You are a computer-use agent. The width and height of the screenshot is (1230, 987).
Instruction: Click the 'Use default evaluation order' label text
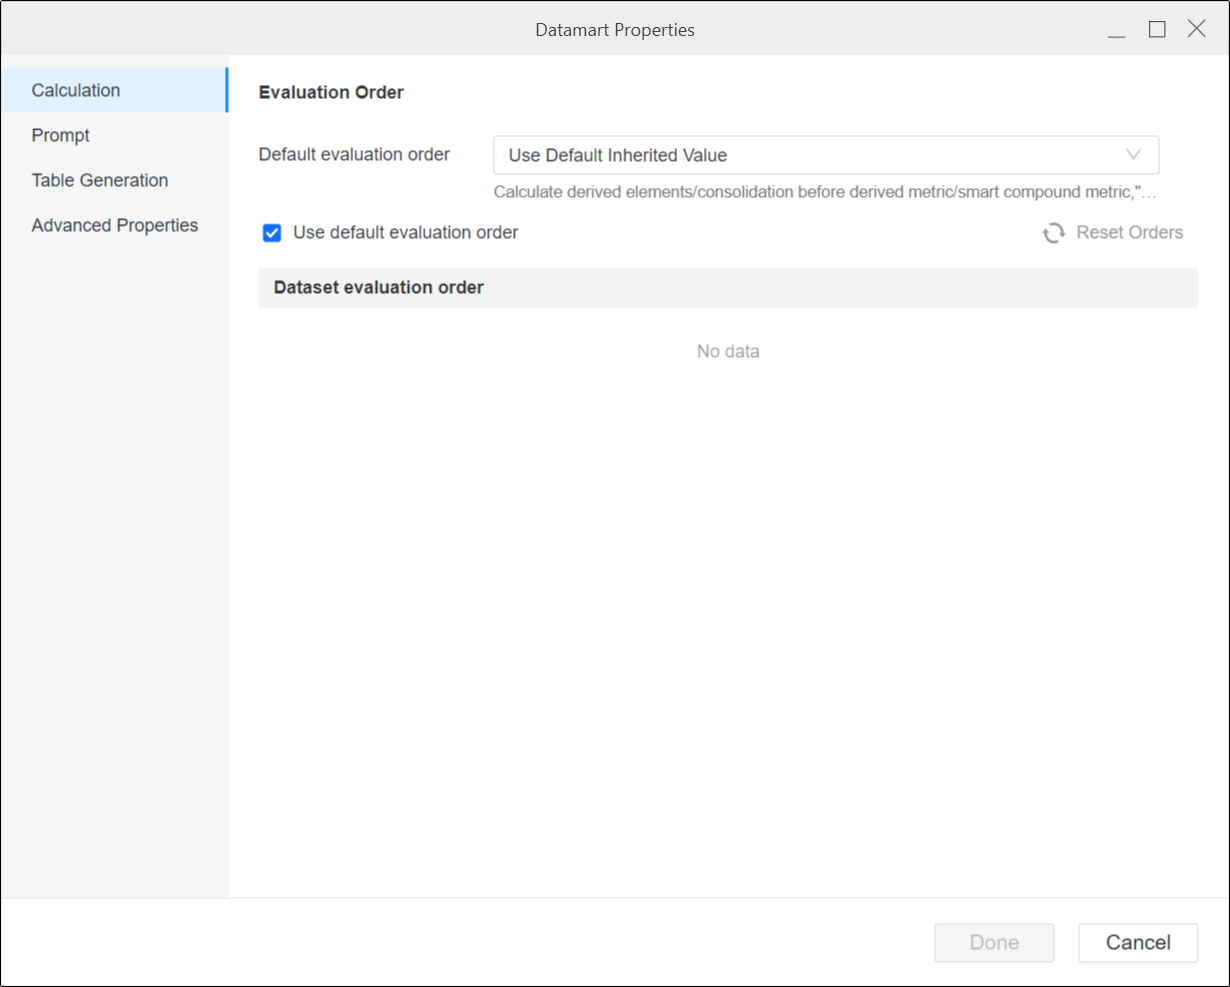pyautogui.click(x=405, y=233)
